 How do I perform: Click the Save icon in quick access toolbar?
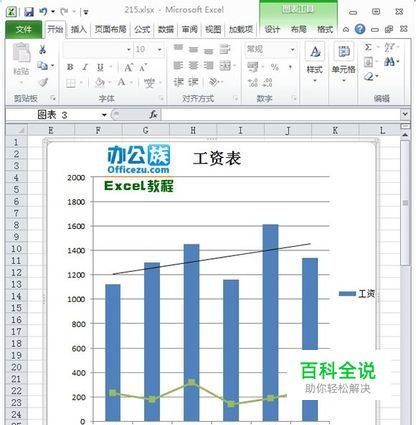coord(29,12)
